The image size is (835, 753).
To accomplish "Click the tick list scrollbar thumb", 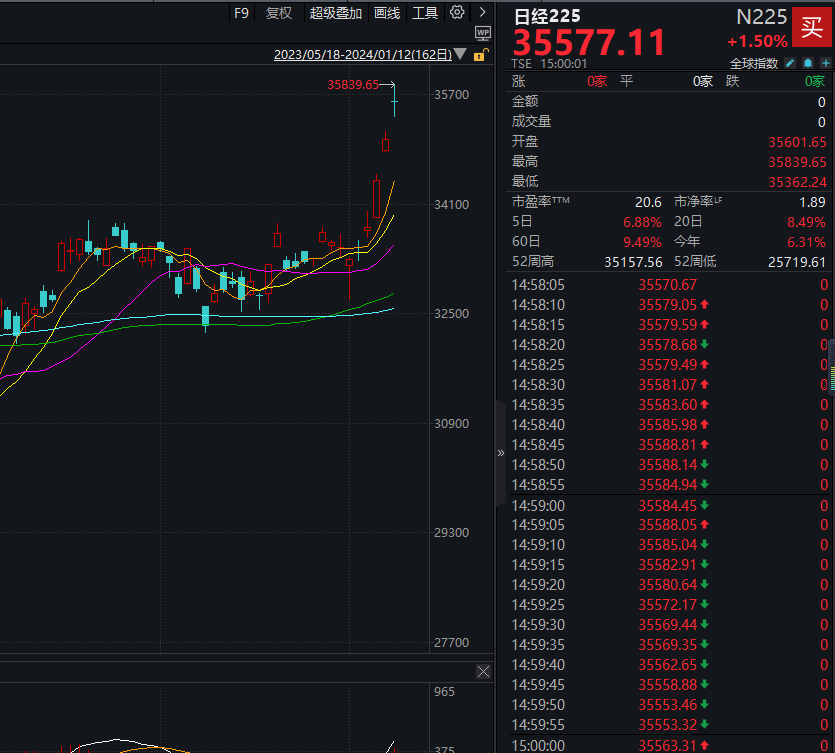I will 830,365.
